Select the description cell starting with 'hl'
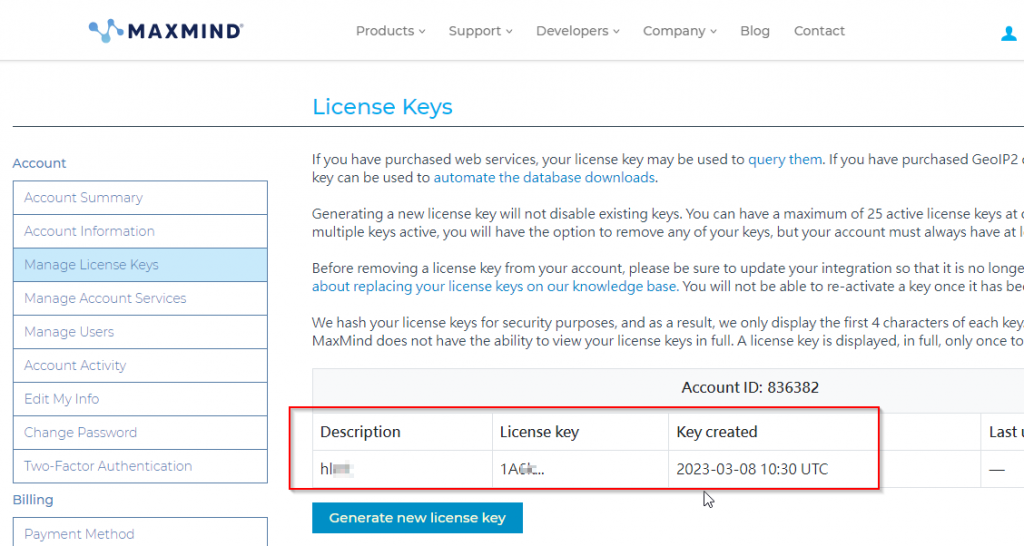The width and height of the screenshot is (1024, 546). (x=402, y=469)
